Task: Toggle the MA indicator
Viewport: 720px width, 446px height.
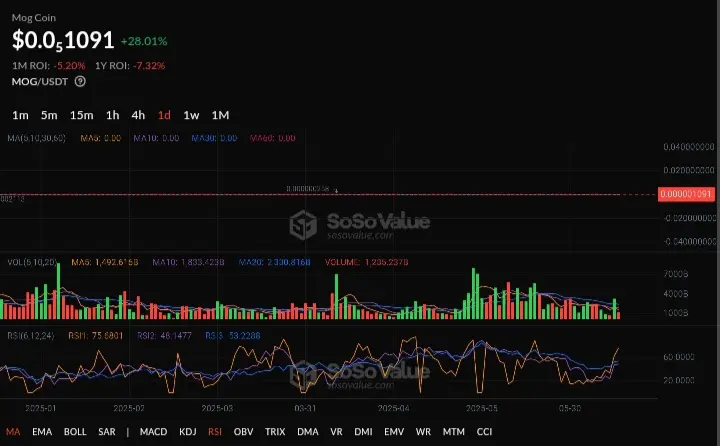Action: point(13,432)
